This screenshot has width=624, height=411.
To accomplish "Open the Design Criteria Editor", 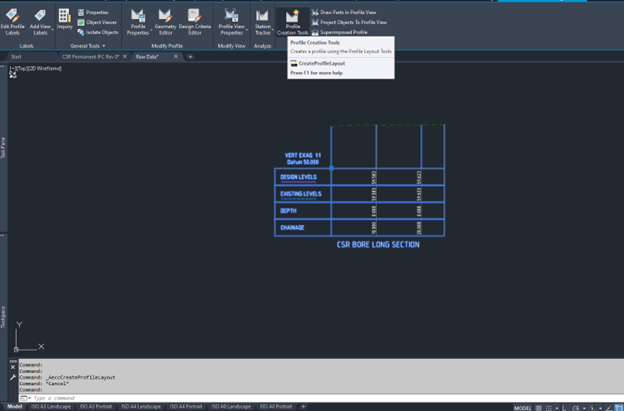I will click(194, 20).
